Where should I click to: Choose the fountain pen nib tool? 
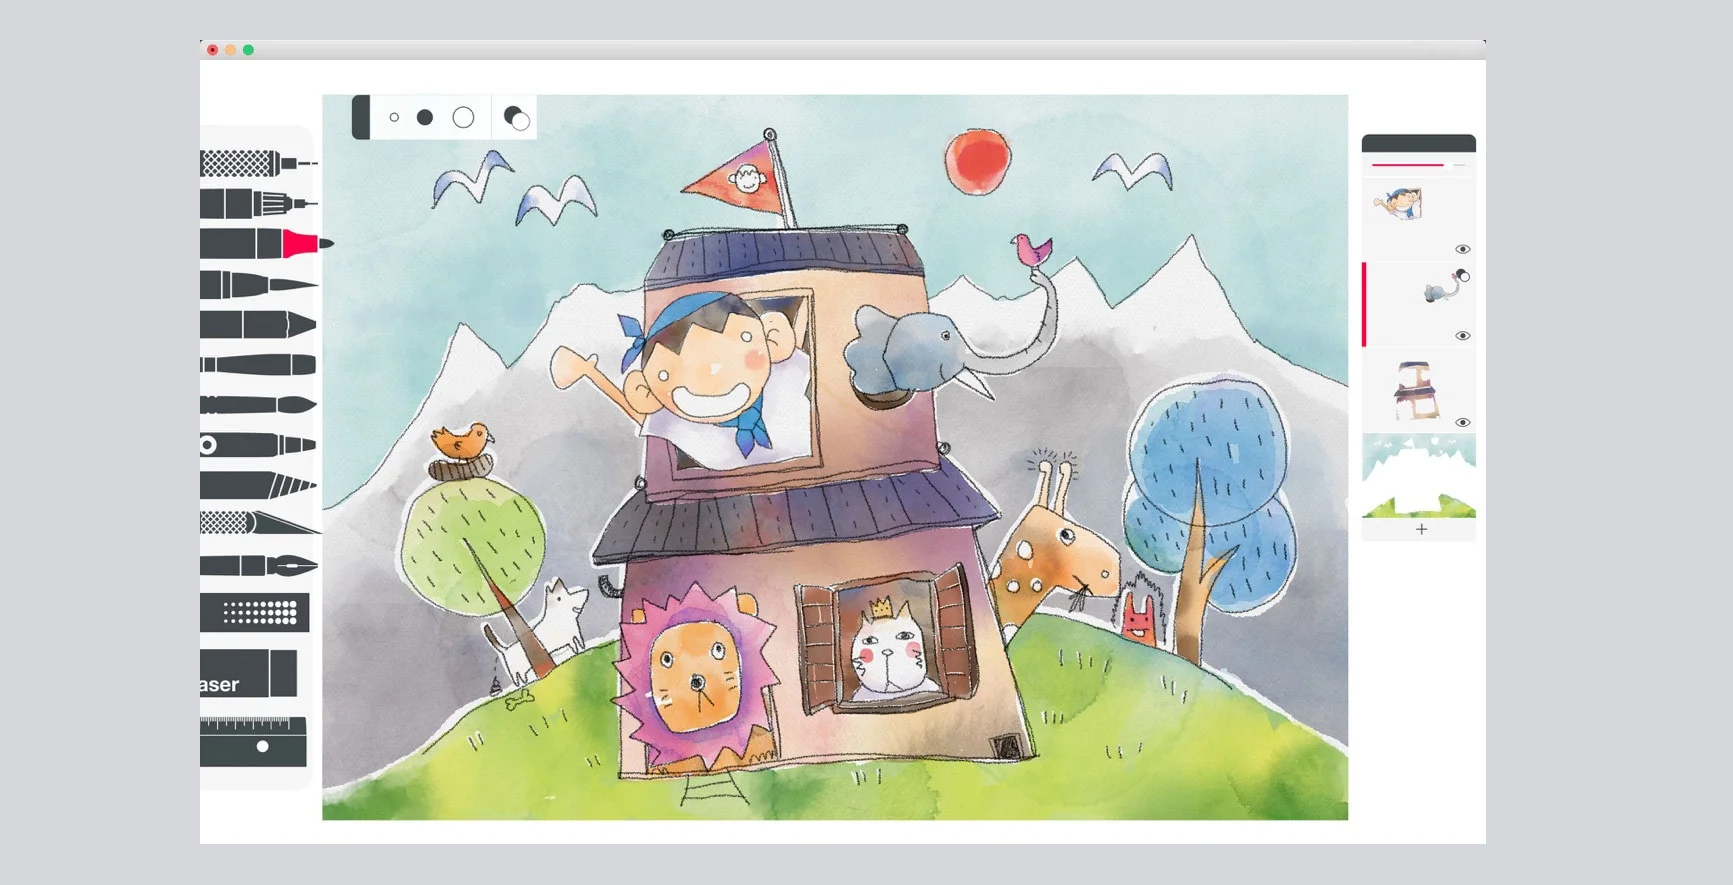(x=258, y=566)
